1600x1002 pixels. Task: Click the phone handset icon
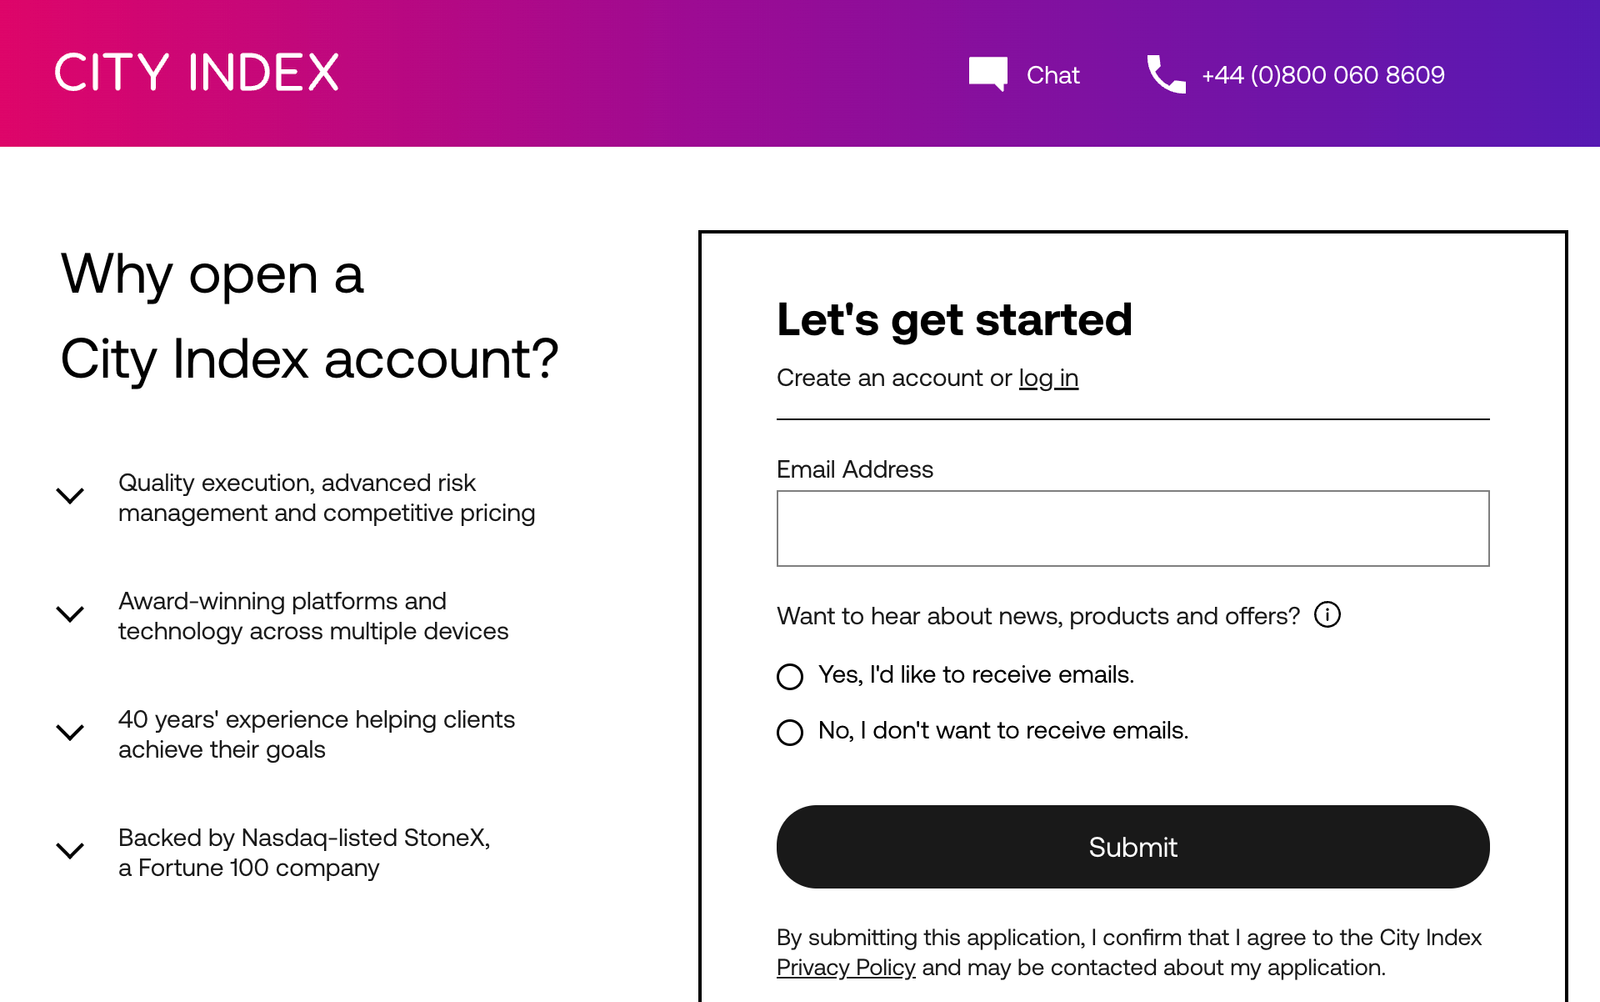[1163, 73]
